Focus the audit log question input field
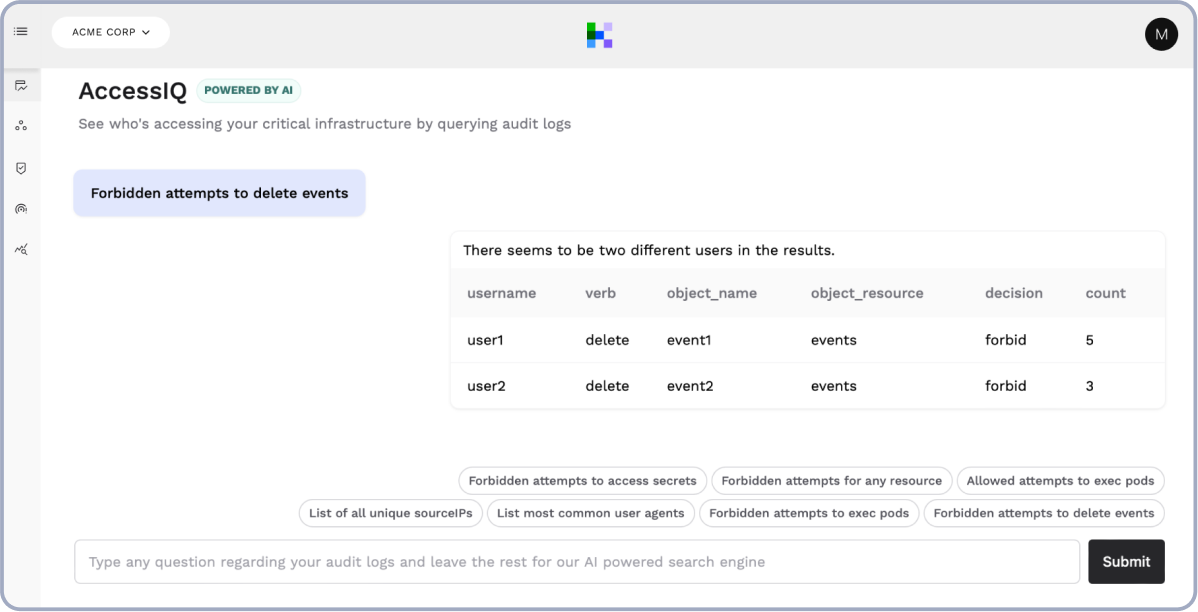Image resolution: width=1198 pixels, height=612 pixels. tap(576, 562)
